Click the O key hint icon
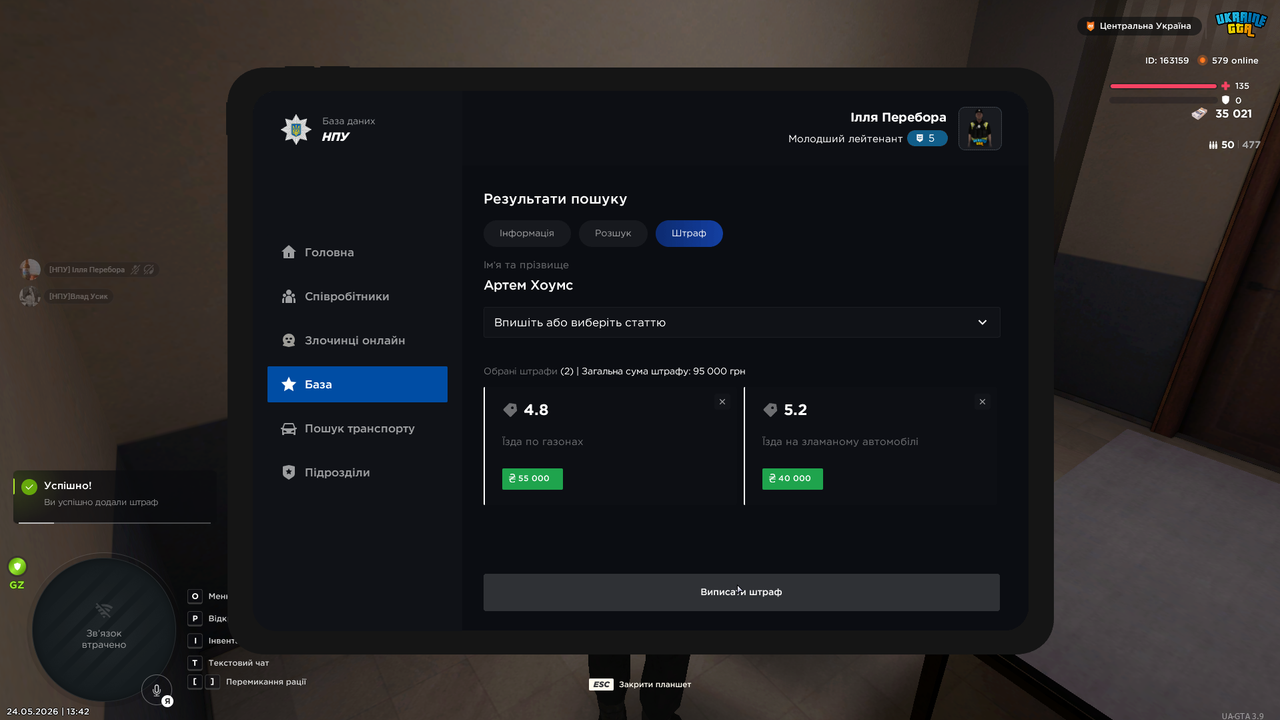Screen dimensions: 1280x720 point(195,596)
